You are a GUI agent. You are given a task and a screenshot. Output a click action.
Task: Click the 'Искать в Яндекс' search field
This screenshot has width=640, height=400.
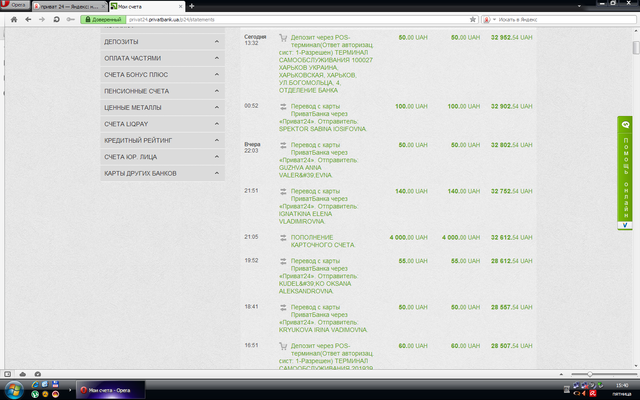565,19
